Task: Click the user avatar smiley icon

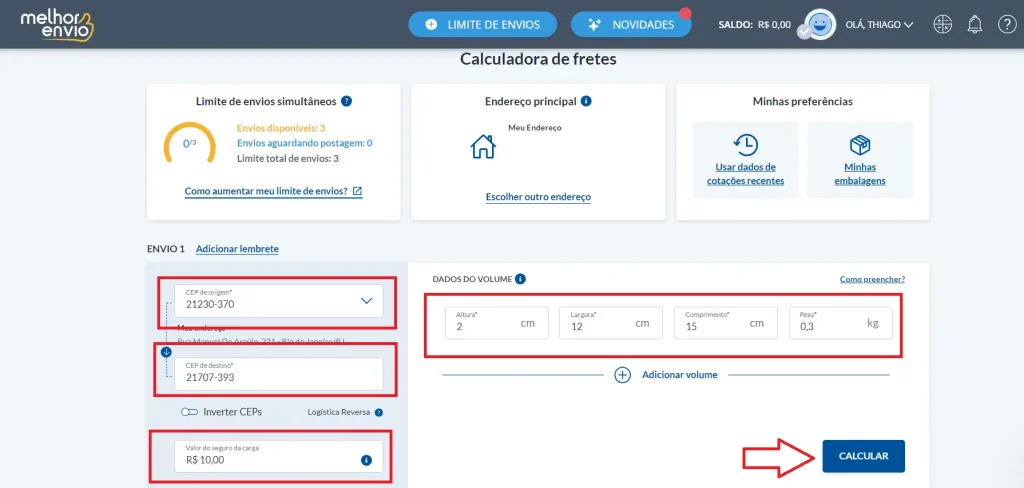Action: (822, 25)
